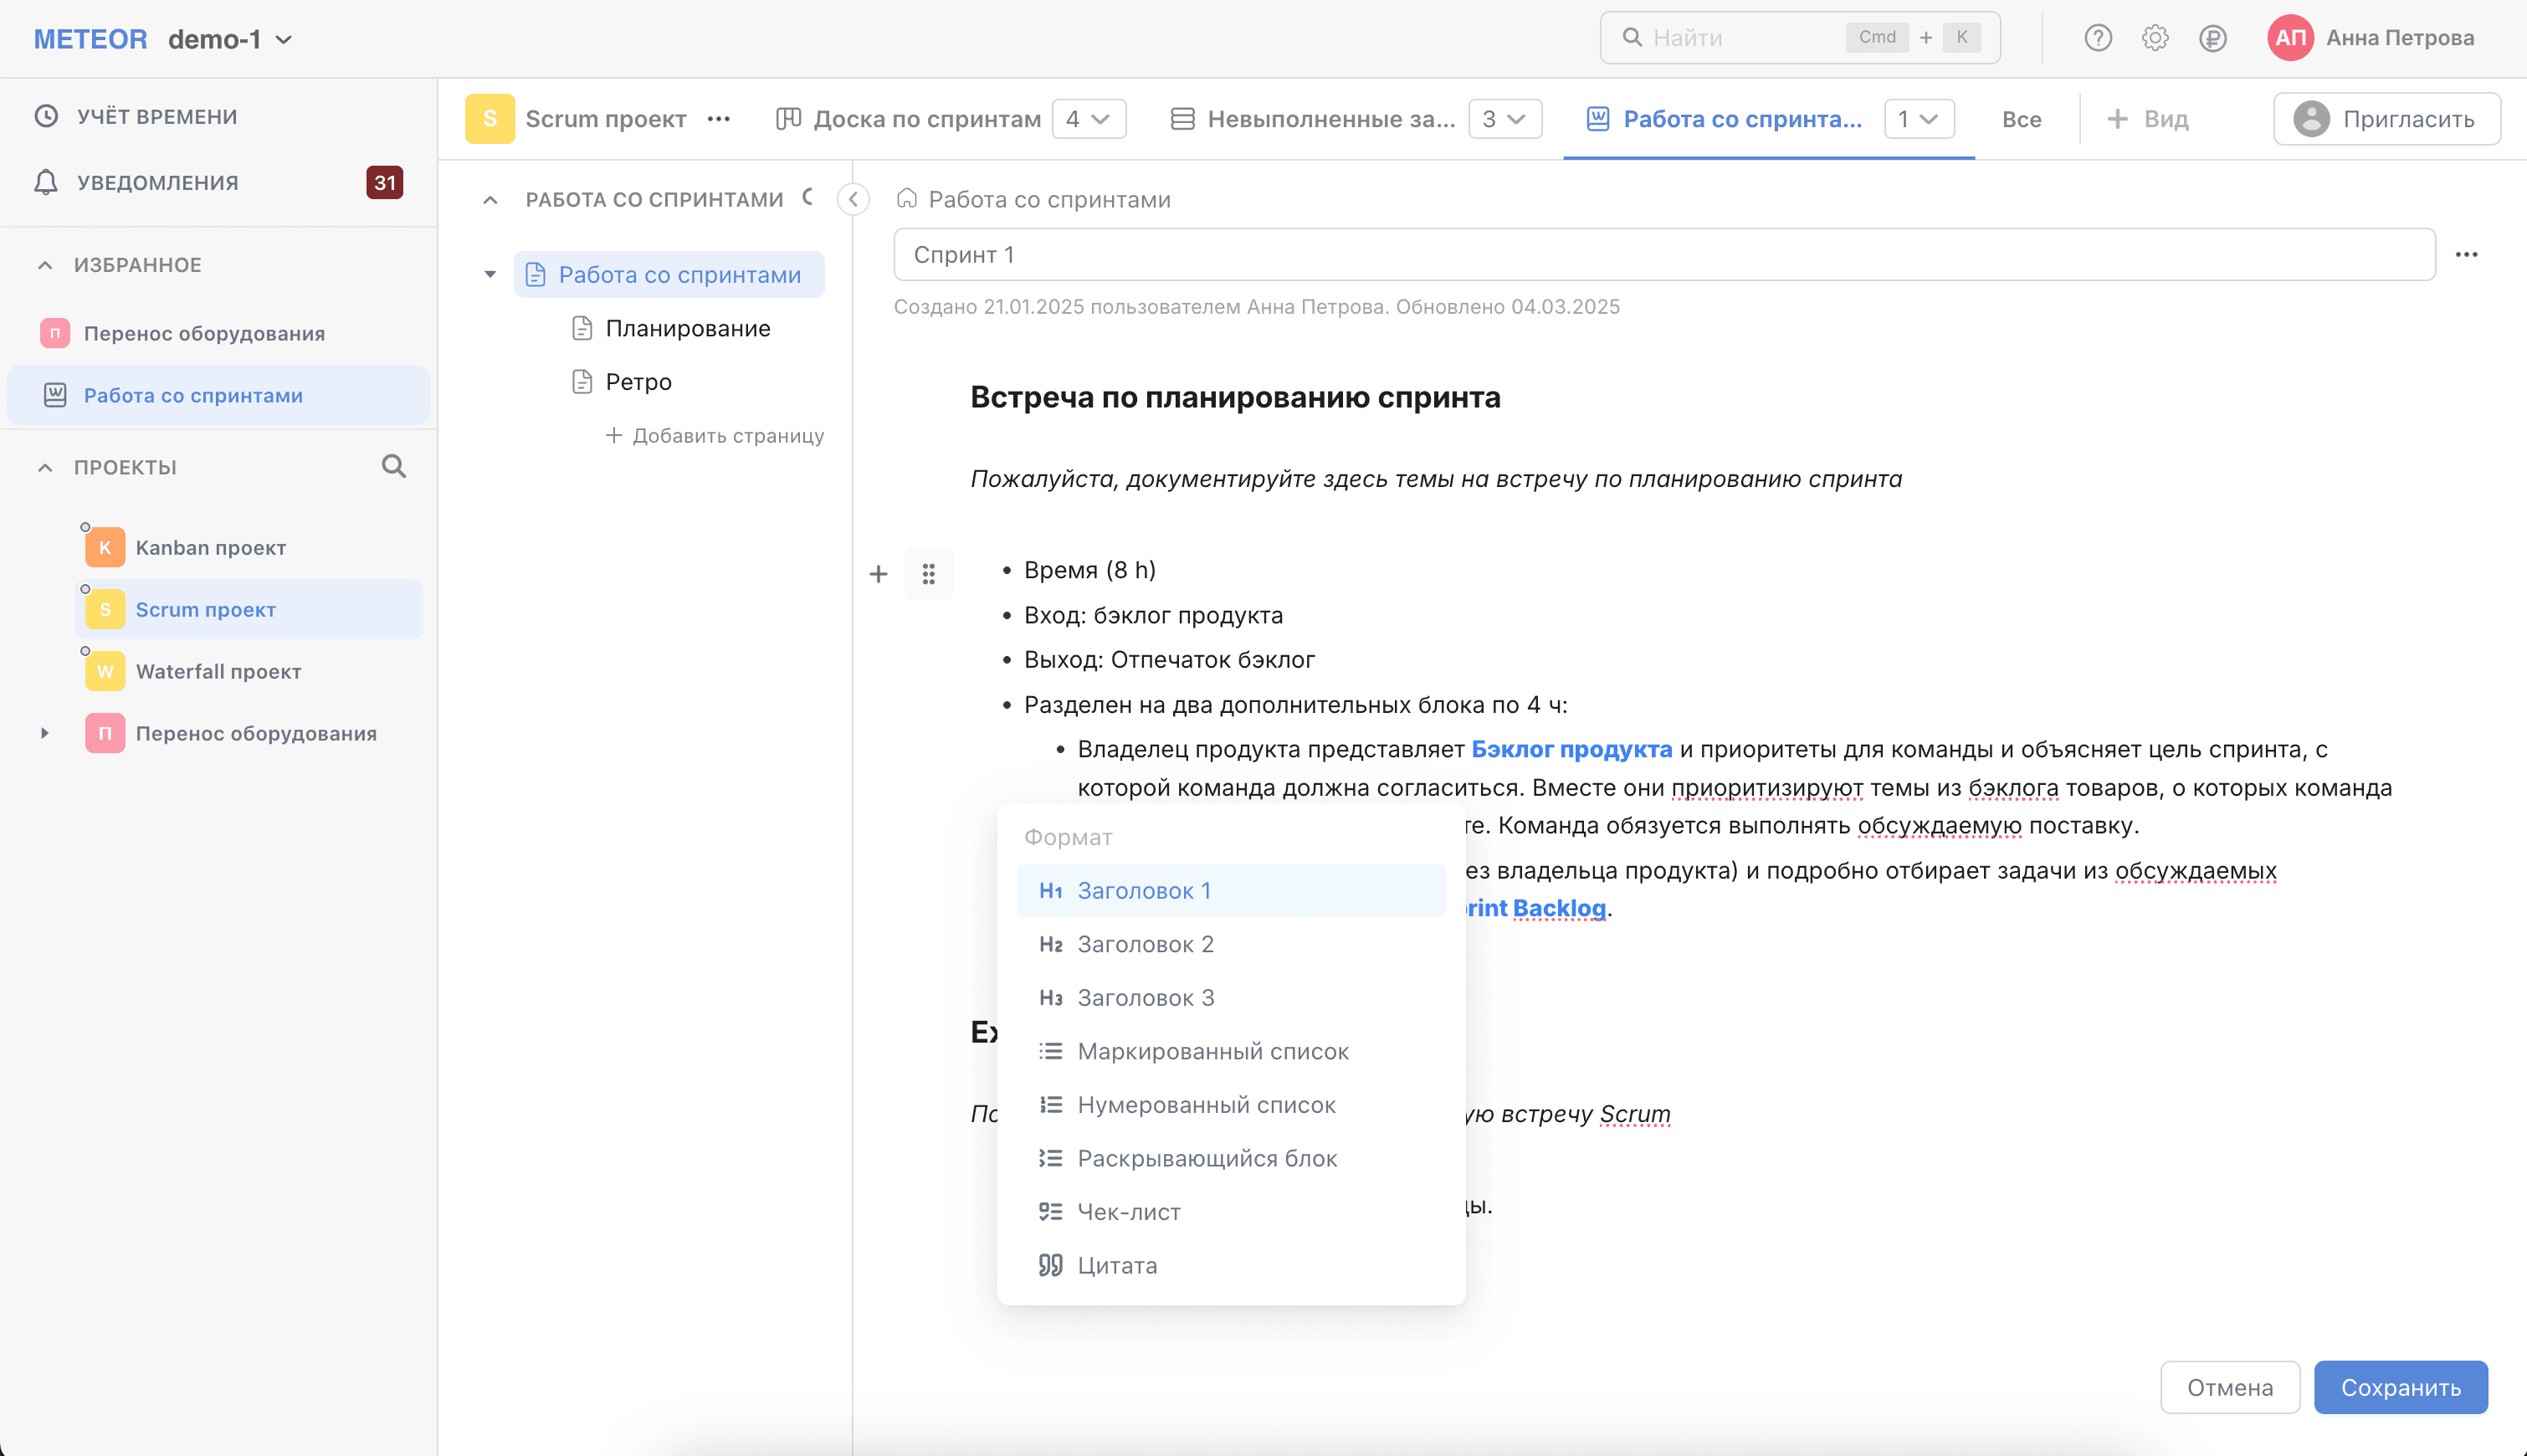Click the search magnifier in Найти field

click(x=1632, y=38)
